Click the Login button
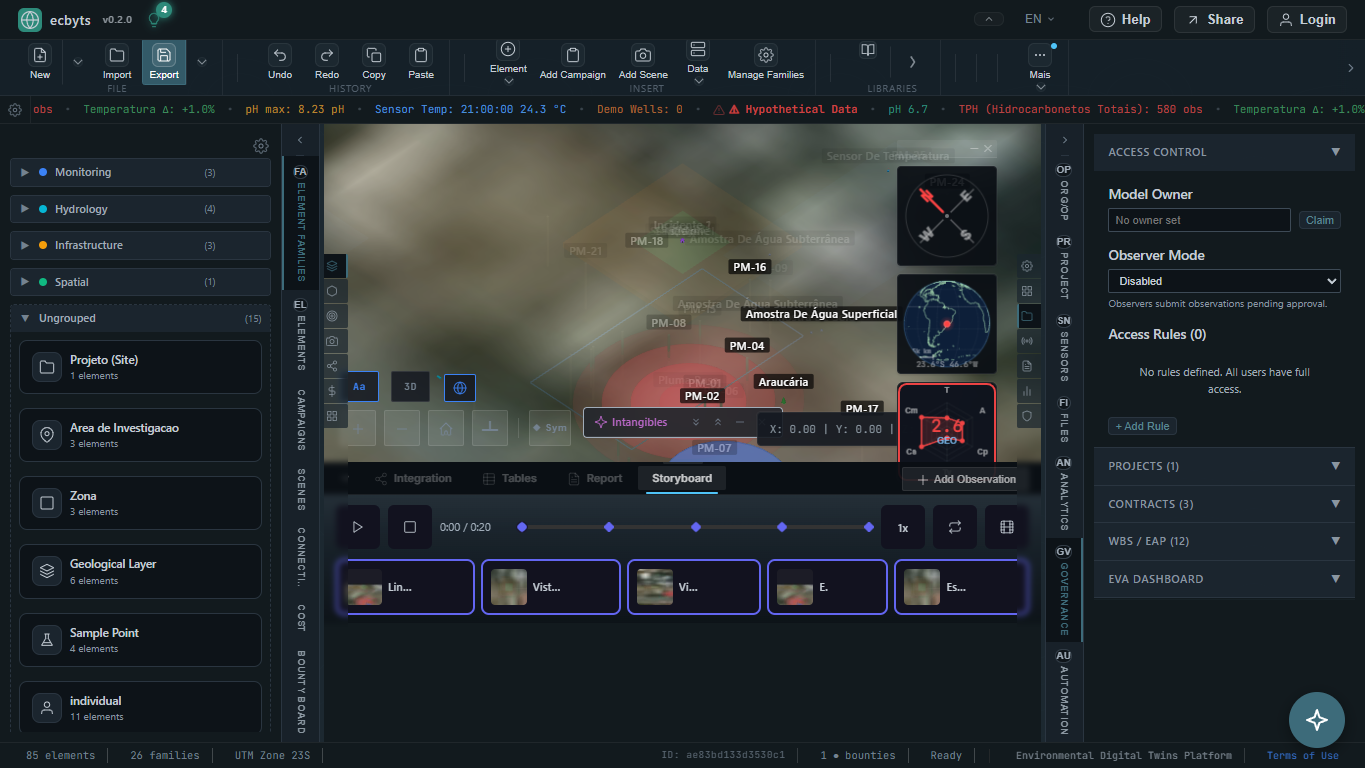Screen dimensions: 1365x768 [x=1307, y=19]
